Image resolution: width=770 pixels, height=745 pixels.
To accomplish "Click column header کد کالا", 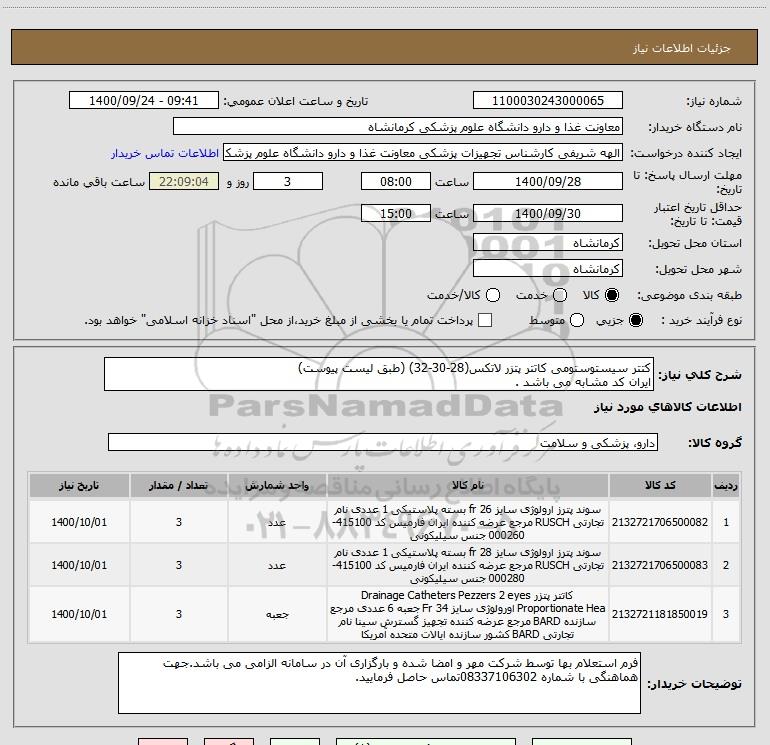I will [660, 485].
